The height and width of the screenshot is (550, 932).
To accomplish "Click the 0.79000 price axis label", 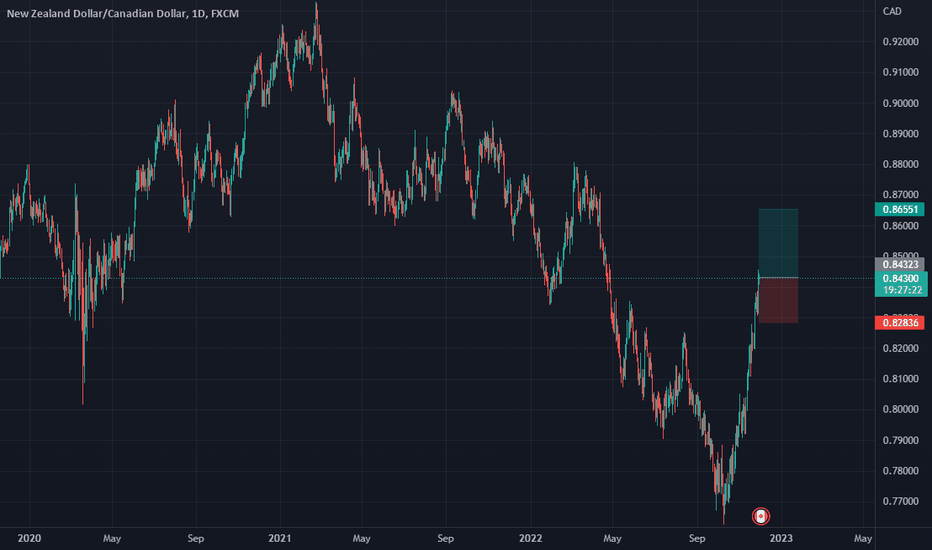I will pos(900,440).
